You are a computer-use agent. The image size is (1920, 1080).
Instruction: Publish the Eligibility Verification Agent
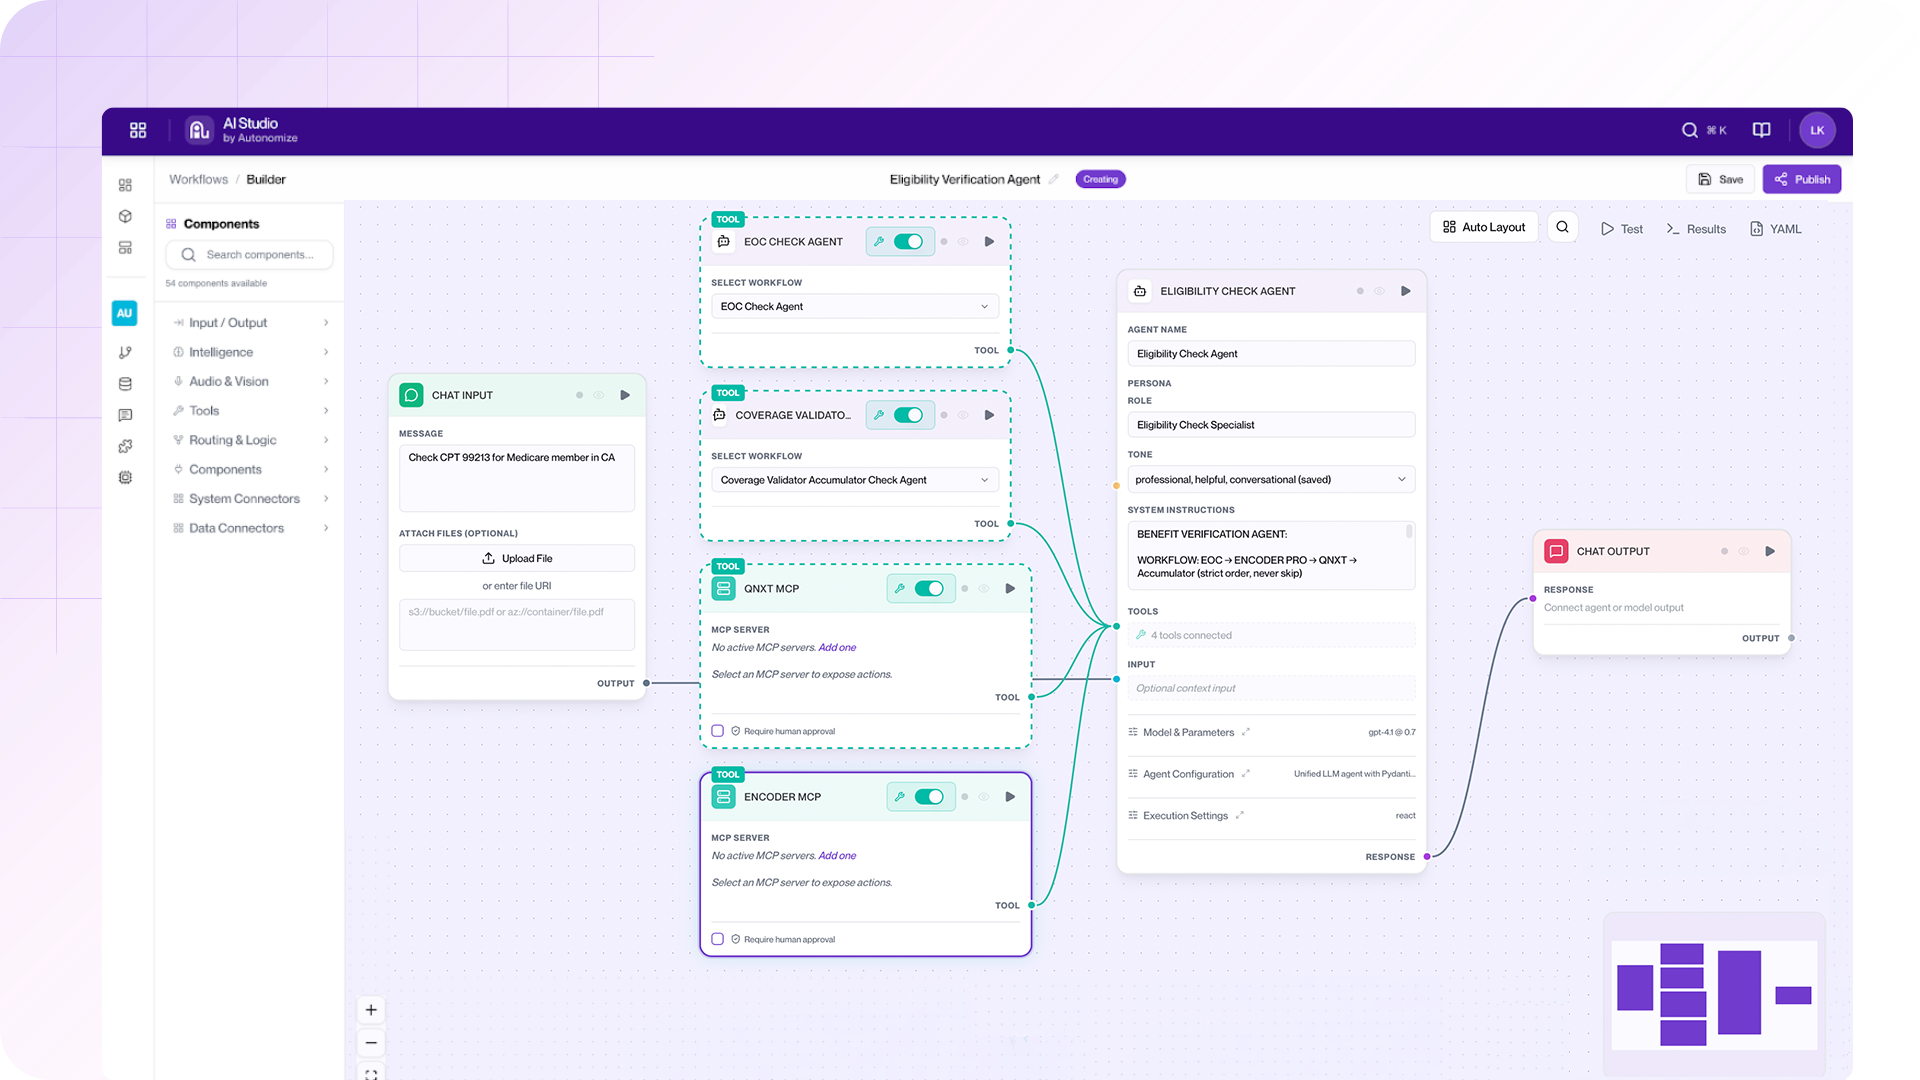[x=1801, y=179]
